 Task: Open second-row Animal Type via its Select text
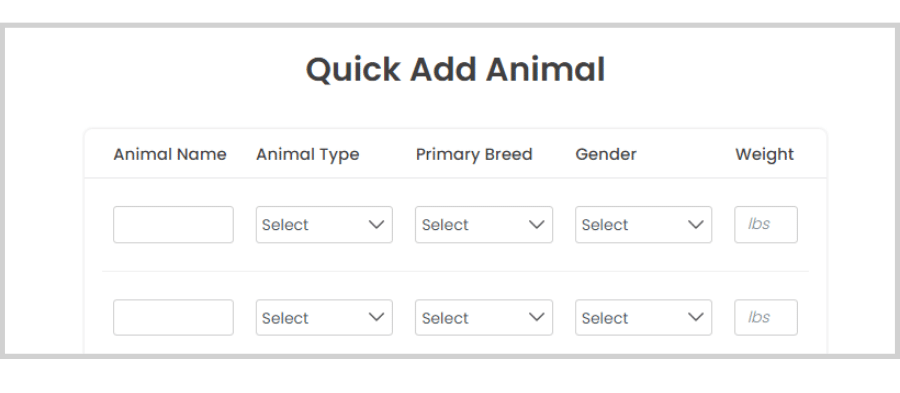tap(285, 318)
